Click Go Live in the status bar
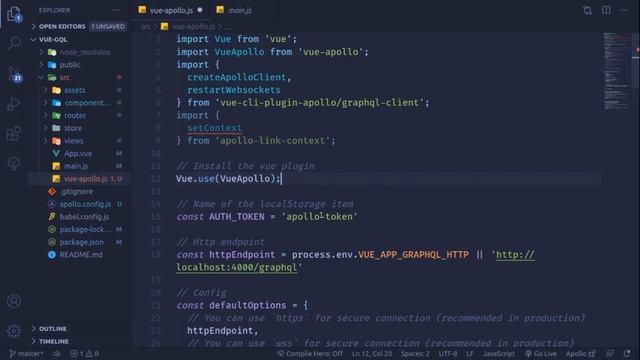The width and height of the screenshot is (640, 360). coord(541,354)
